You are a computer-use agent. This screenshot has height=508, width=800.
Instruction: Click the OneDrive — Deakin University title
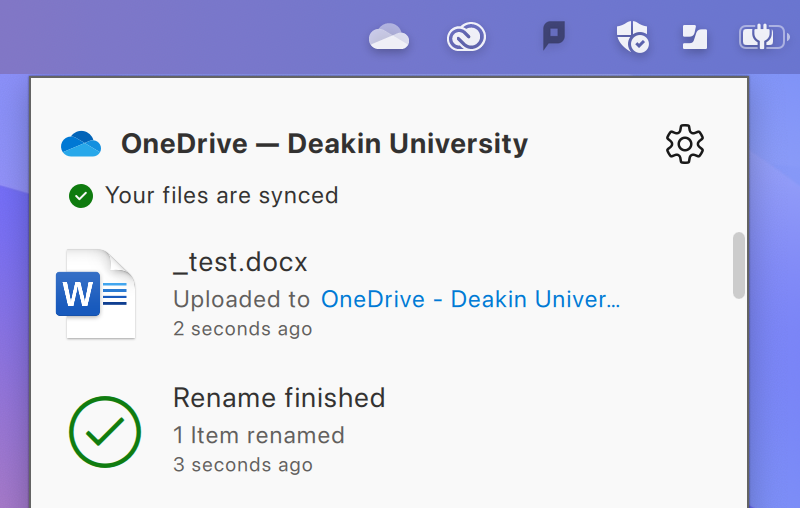click(x=324, y=144)
